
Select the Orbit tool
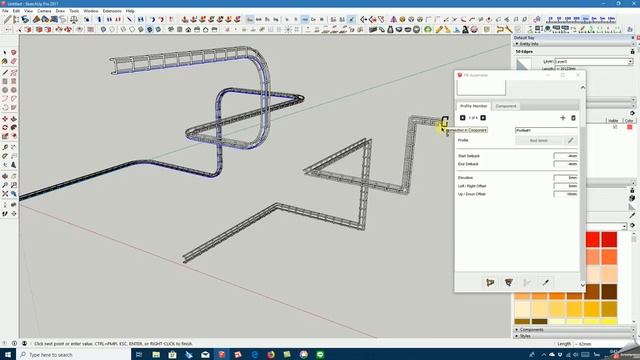click(5, 176)
